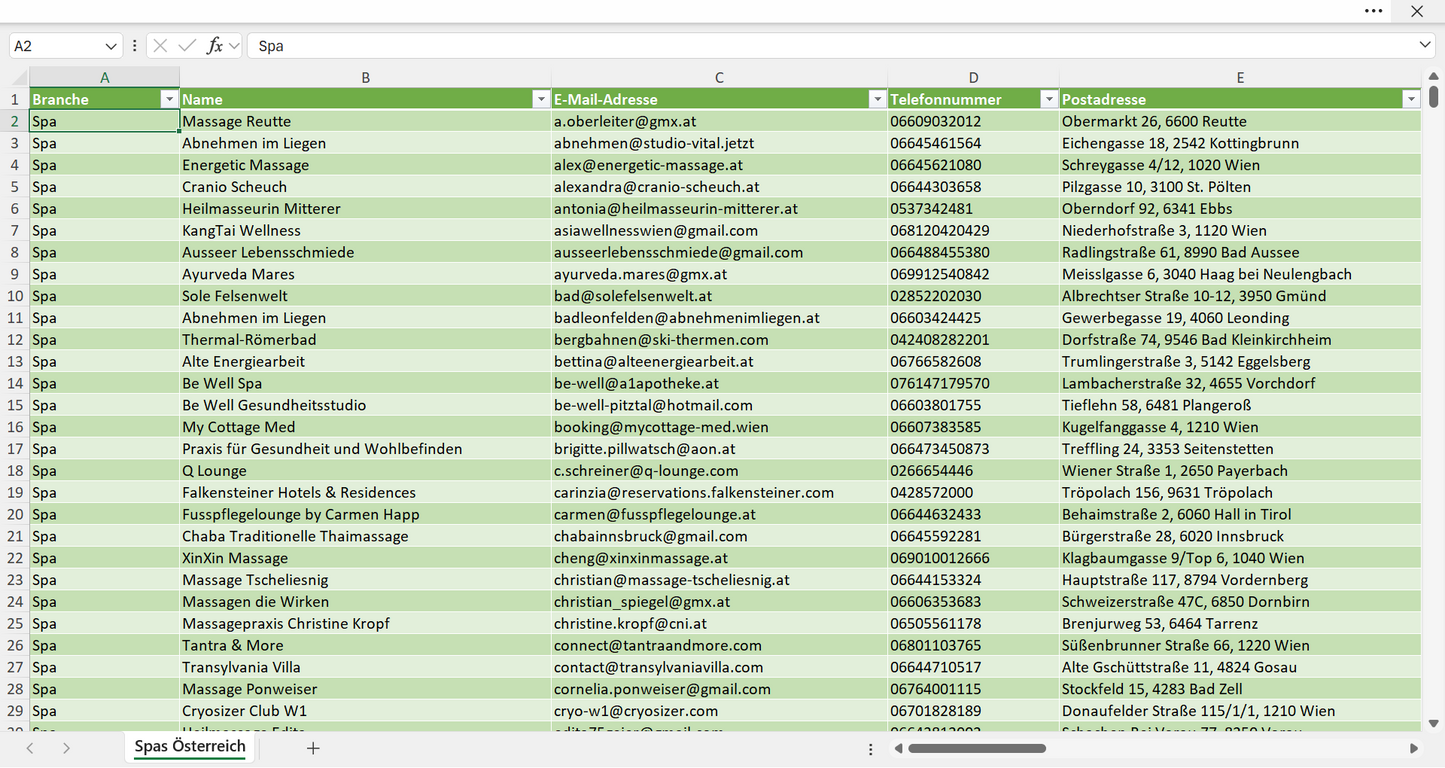The height and width of the screenshot is (768, 1445).
Task: Click the vertical scrollbar down arrow
Action: [1434, 723]
